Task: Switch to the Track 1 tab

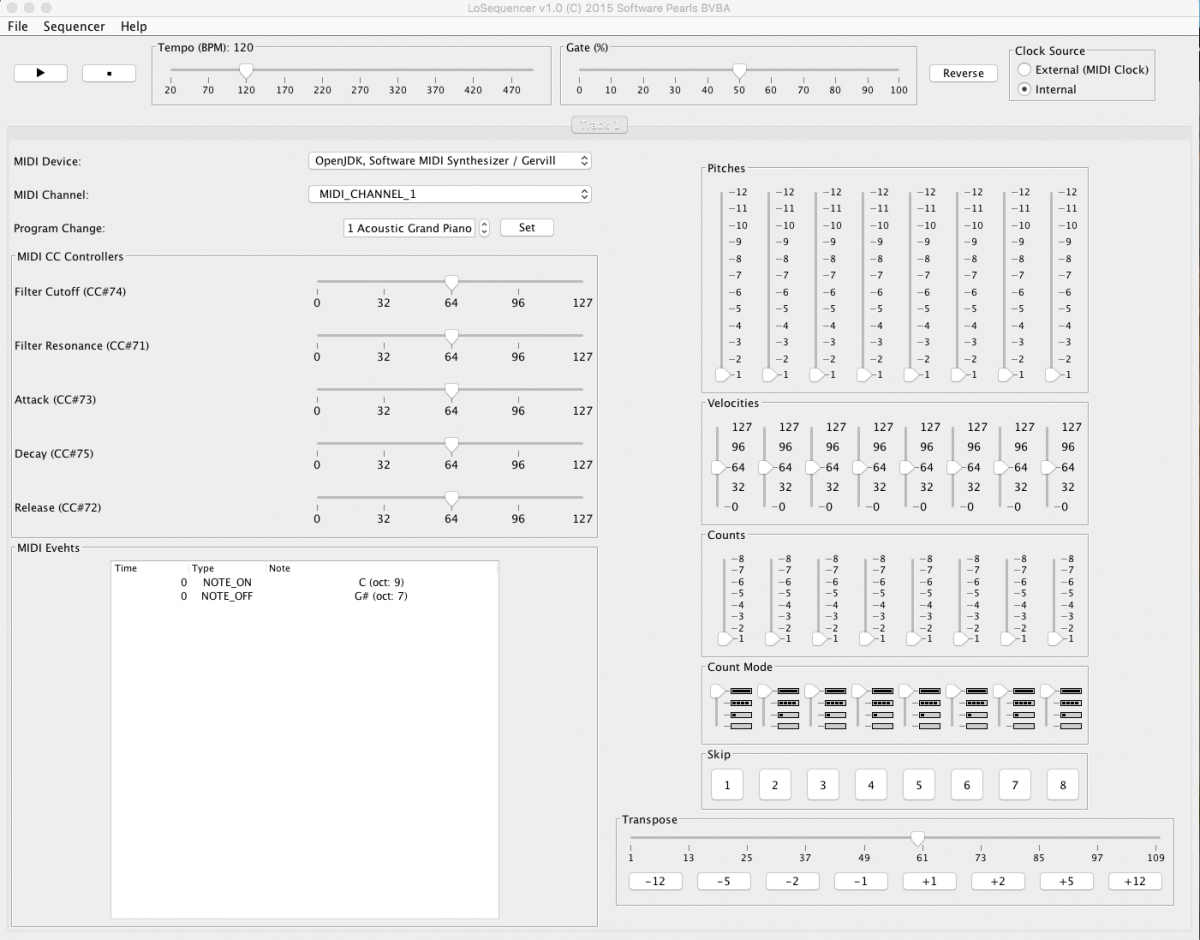Action: click(x=599, y=125)
